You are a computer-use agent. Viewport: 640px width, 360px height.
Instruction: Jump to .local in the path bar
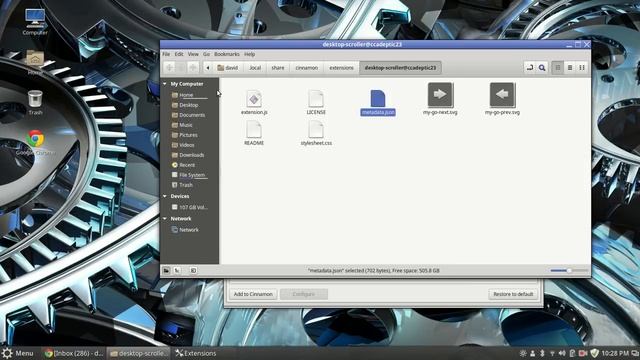pos(255,68)
